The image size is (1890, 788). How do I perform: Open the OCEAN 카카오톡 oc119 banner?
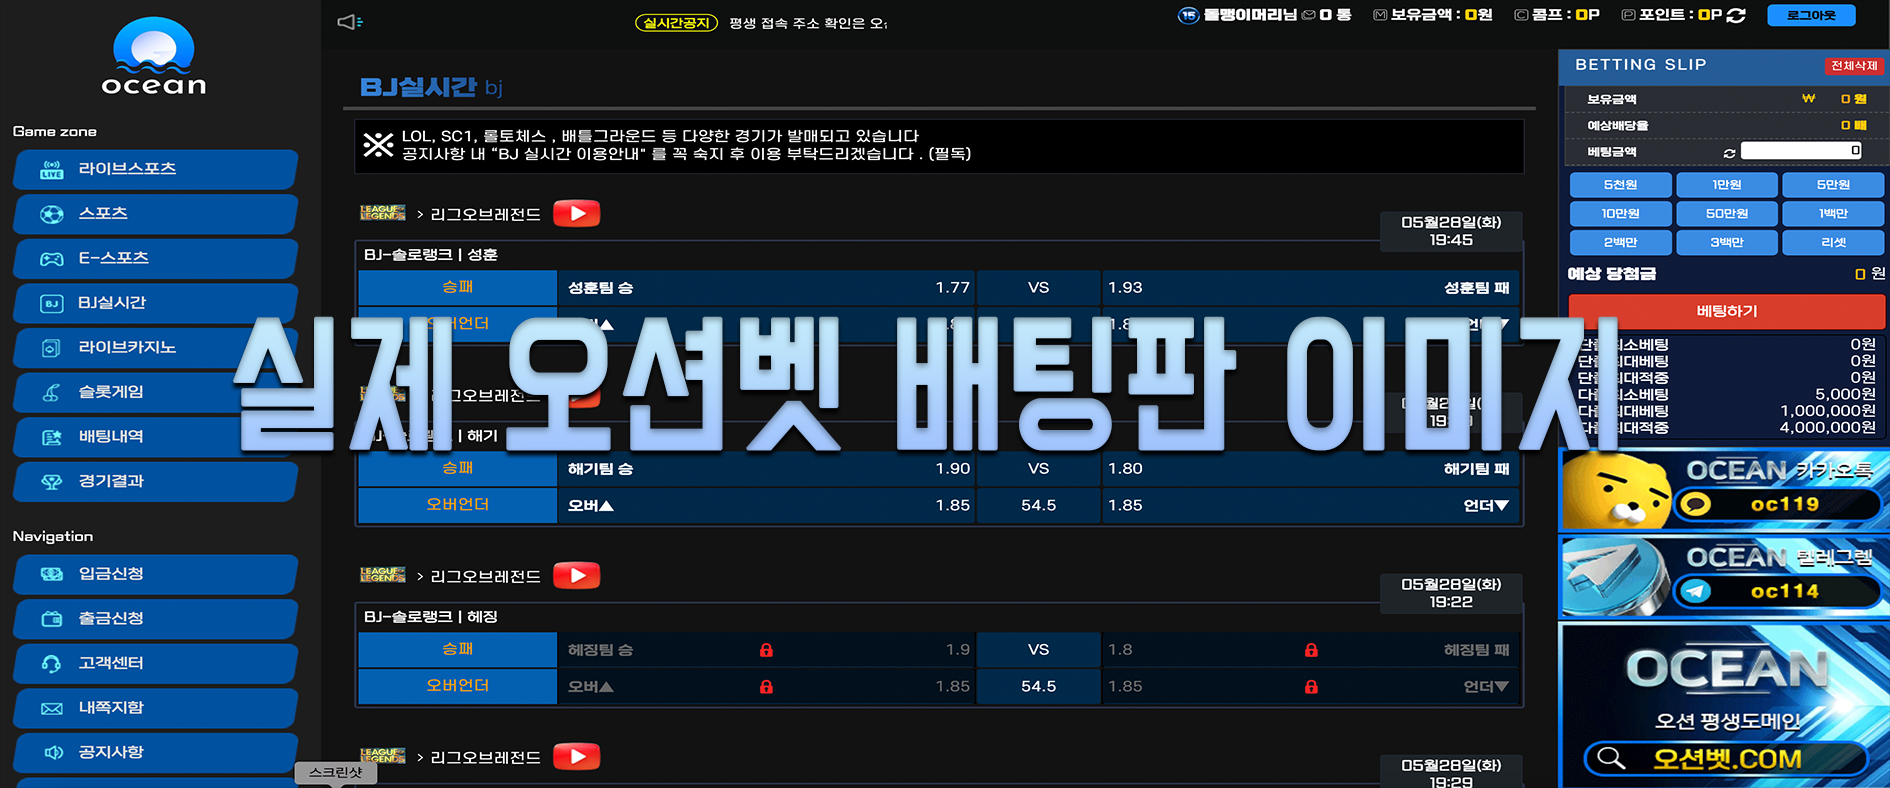point(1724,490)
